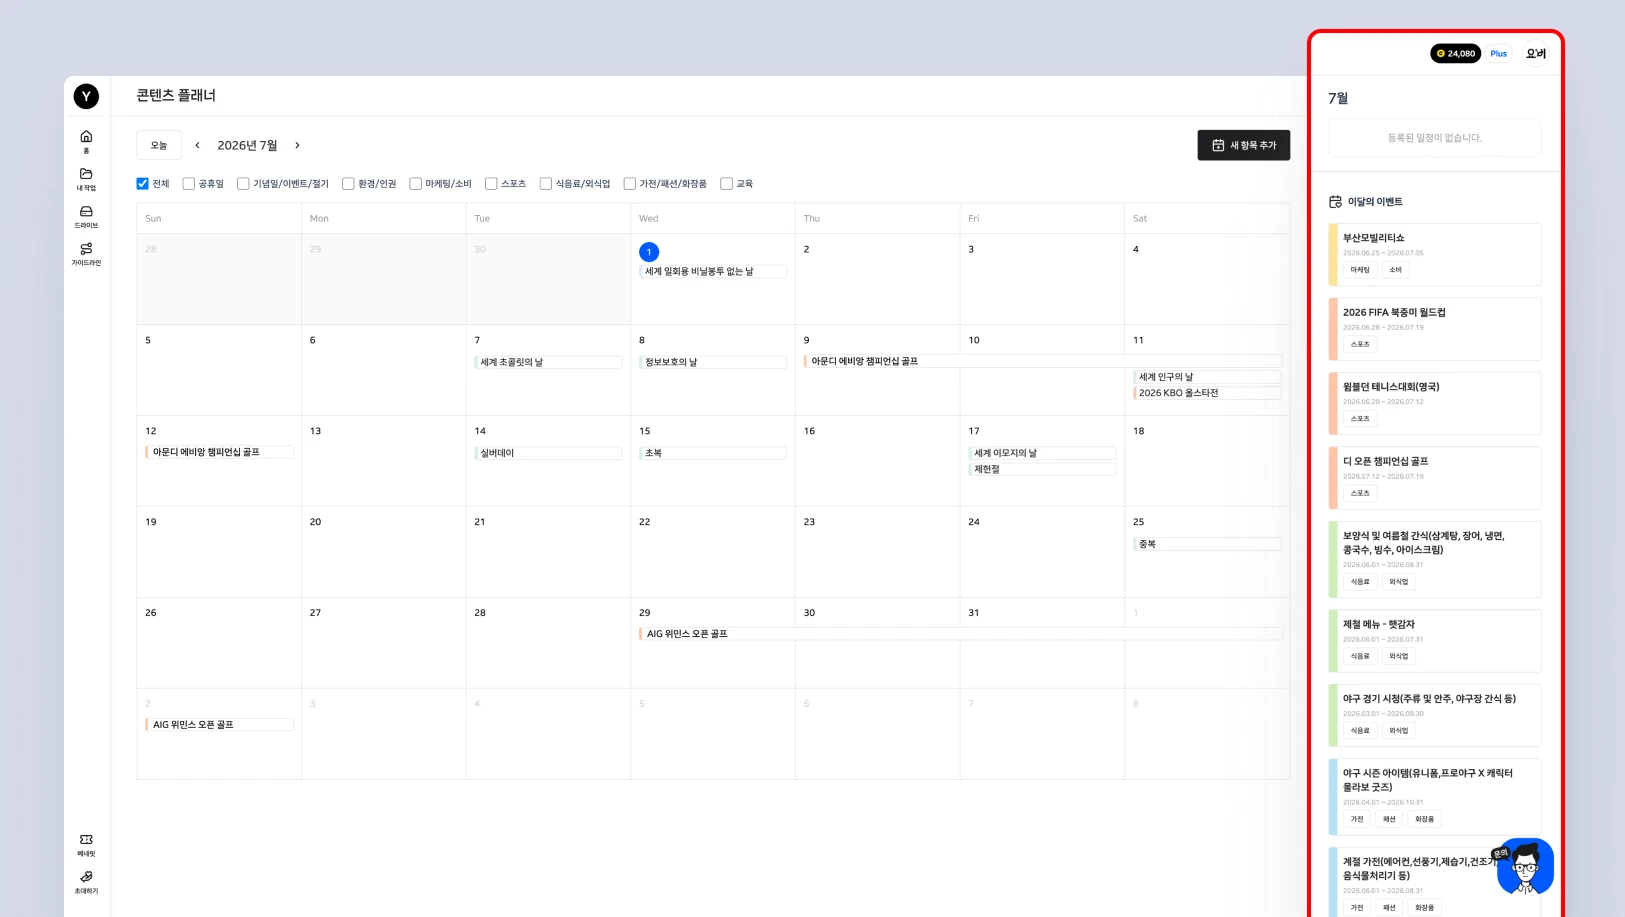
Task: Click the Plus plan badge
Action: point(1498,54)
